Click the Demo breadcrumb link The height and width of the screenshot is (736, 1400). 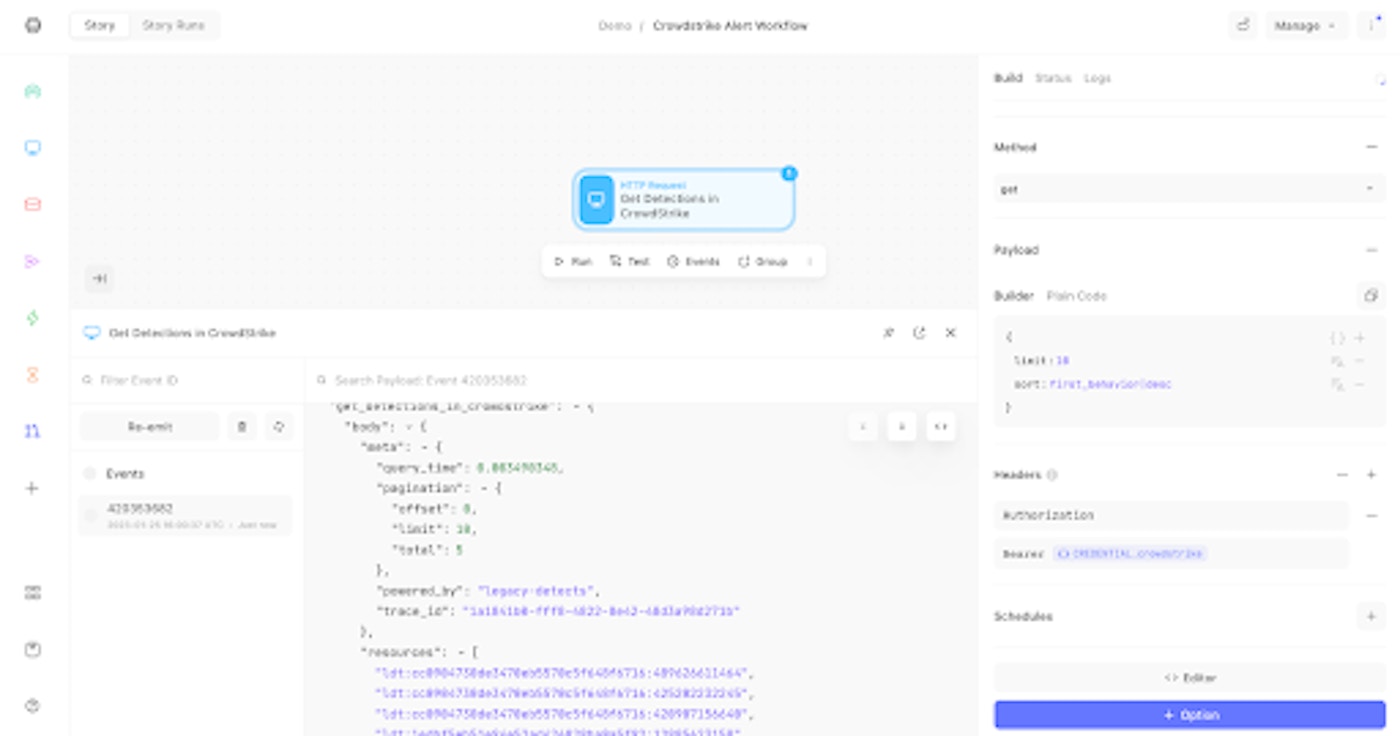click(614, 26)
